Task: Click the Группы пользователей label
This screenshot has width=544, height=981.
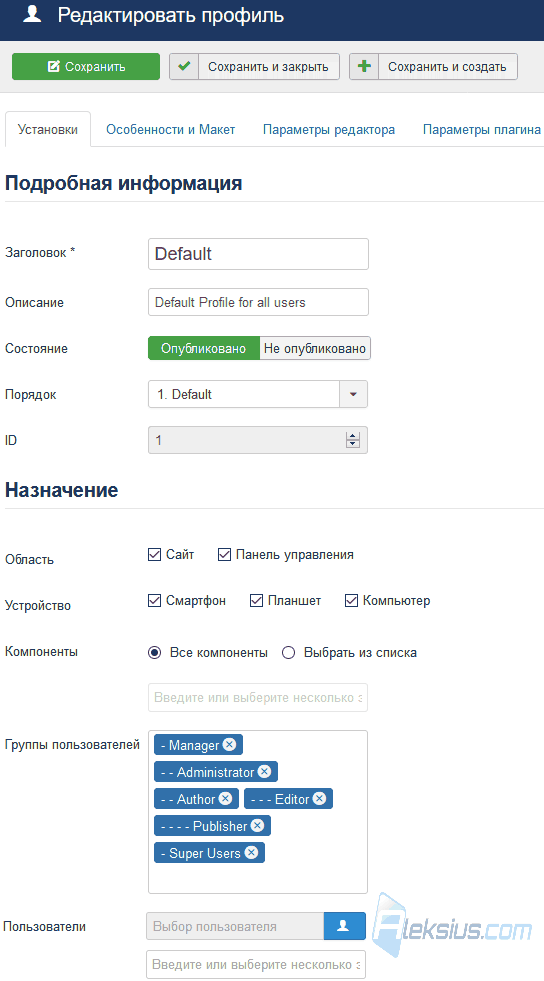Action: pyautogui.click(x=73, y=745)
